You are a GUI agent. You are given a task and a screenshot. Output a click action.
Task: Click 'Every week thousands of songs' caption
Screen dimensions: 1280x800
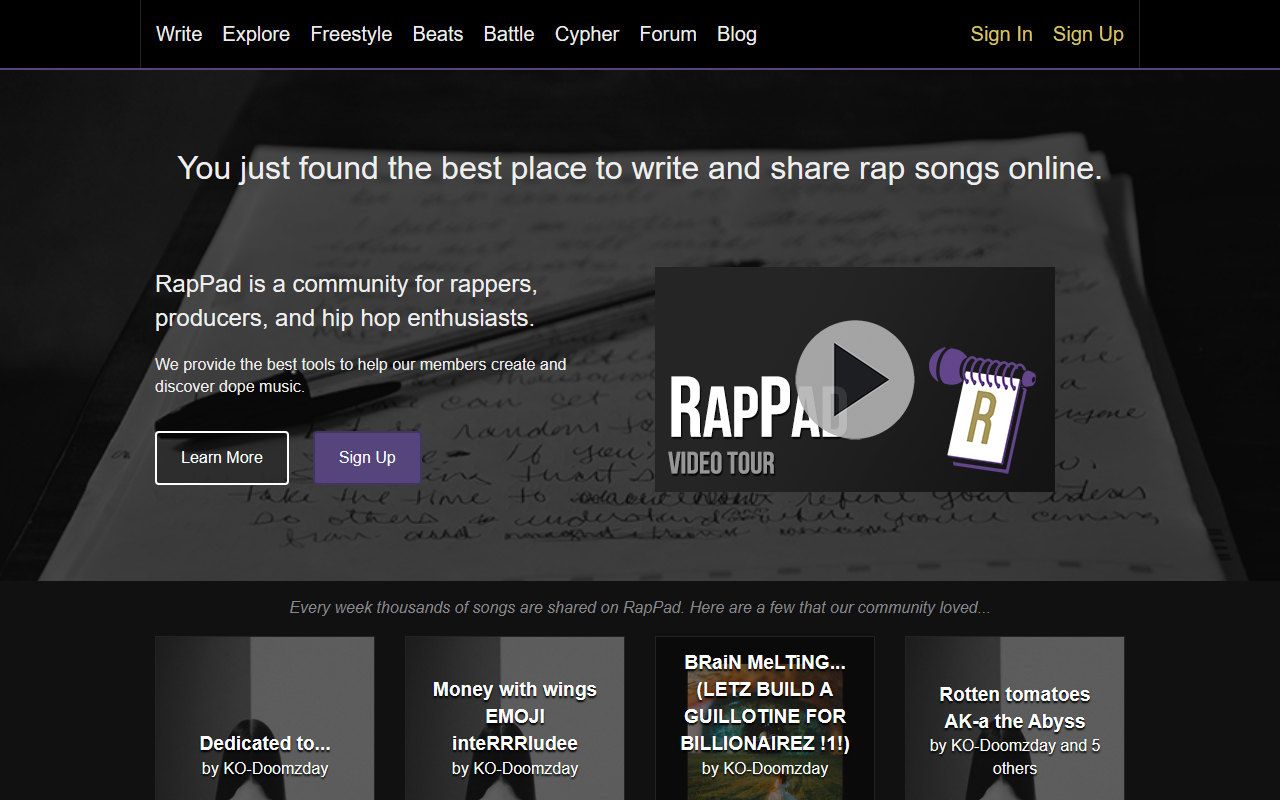(x=640, y=607)
